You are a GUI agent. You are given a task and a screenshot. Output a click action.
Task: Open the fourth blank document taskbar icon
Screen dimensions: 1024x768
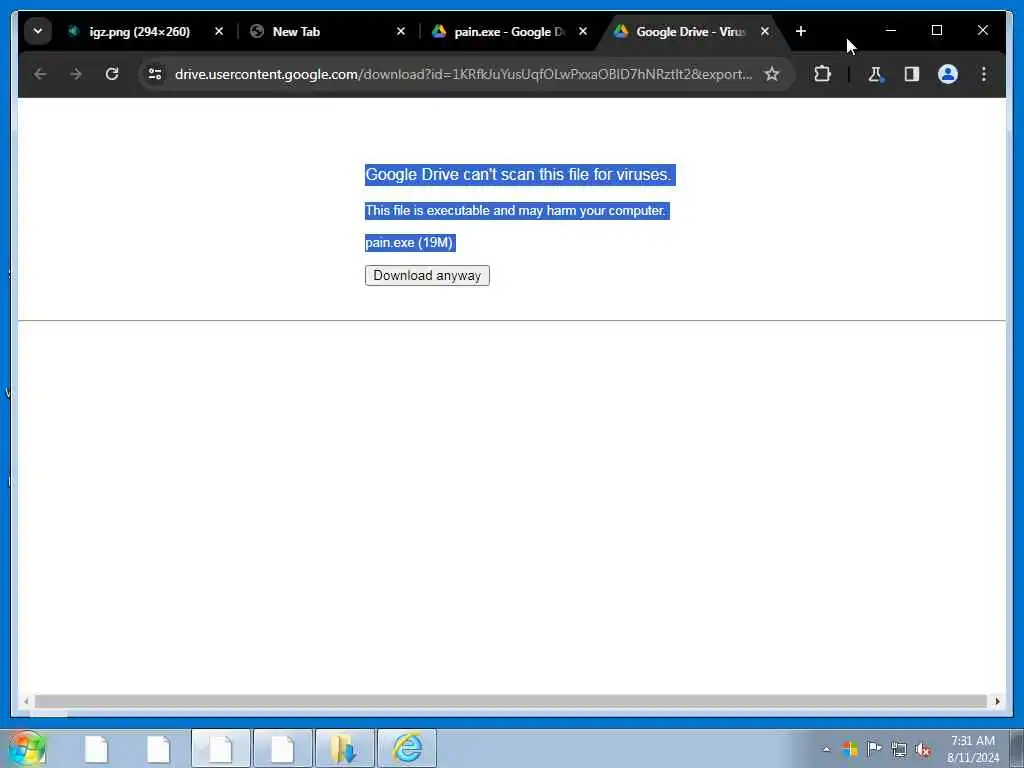click(x=283, y=748)
